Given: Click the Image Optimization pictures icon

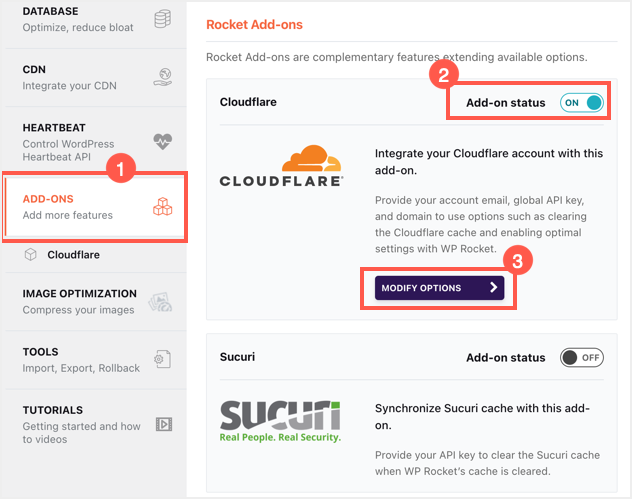Looking at the screenshot, I should pos(162,302).
